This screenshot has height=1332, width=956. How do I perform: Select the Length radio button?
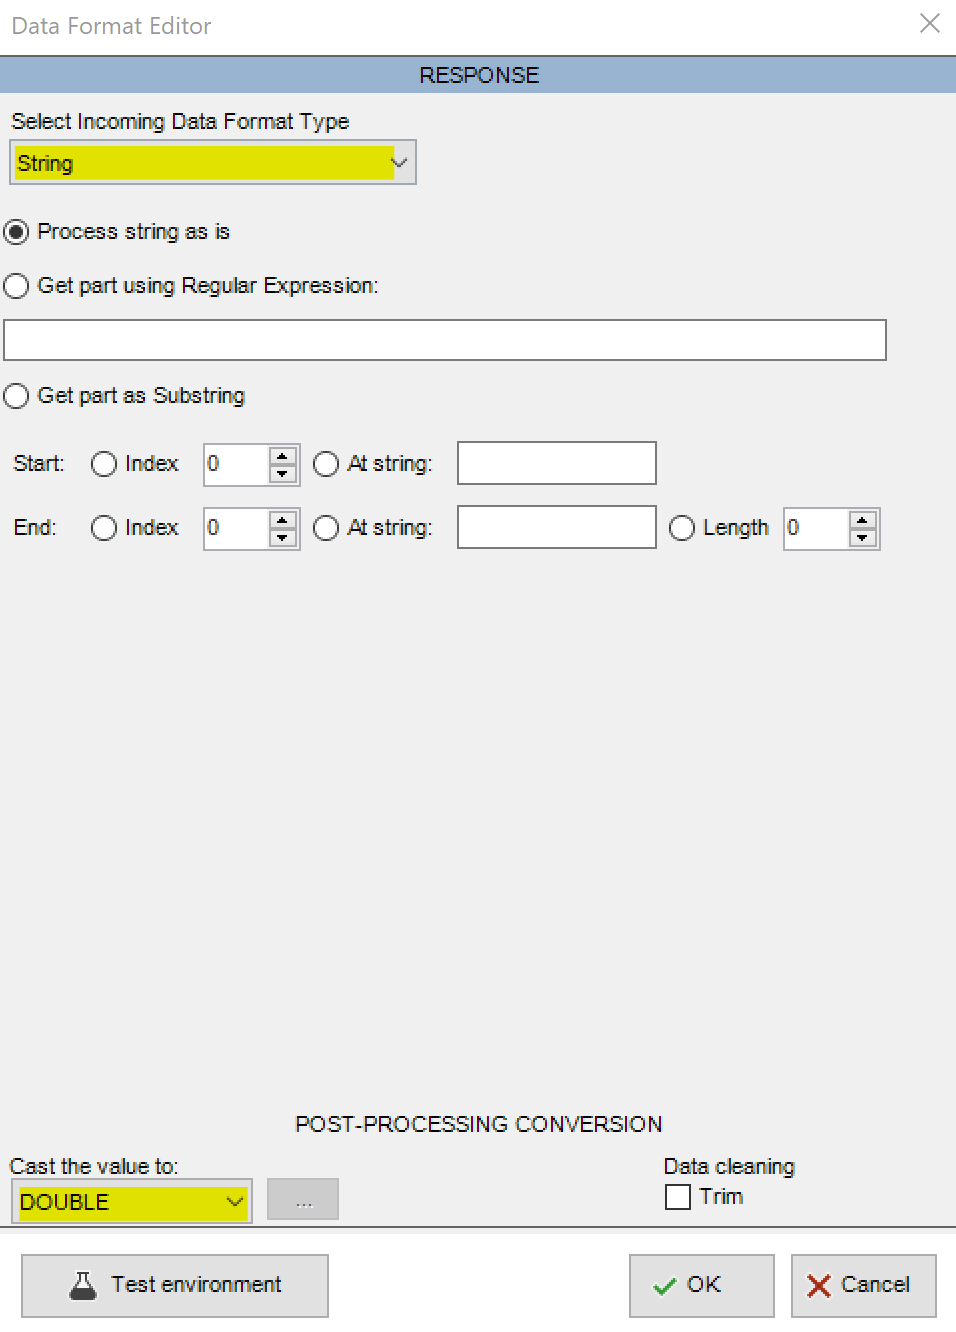pyautogui.click(x=682, y=528)
